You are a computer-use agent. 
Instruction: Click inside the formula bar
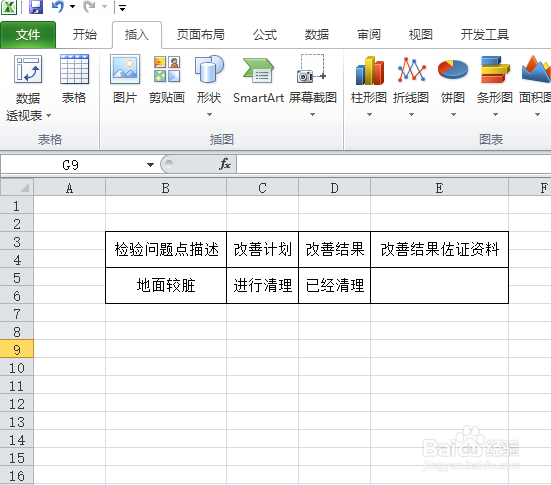[394, 164]
